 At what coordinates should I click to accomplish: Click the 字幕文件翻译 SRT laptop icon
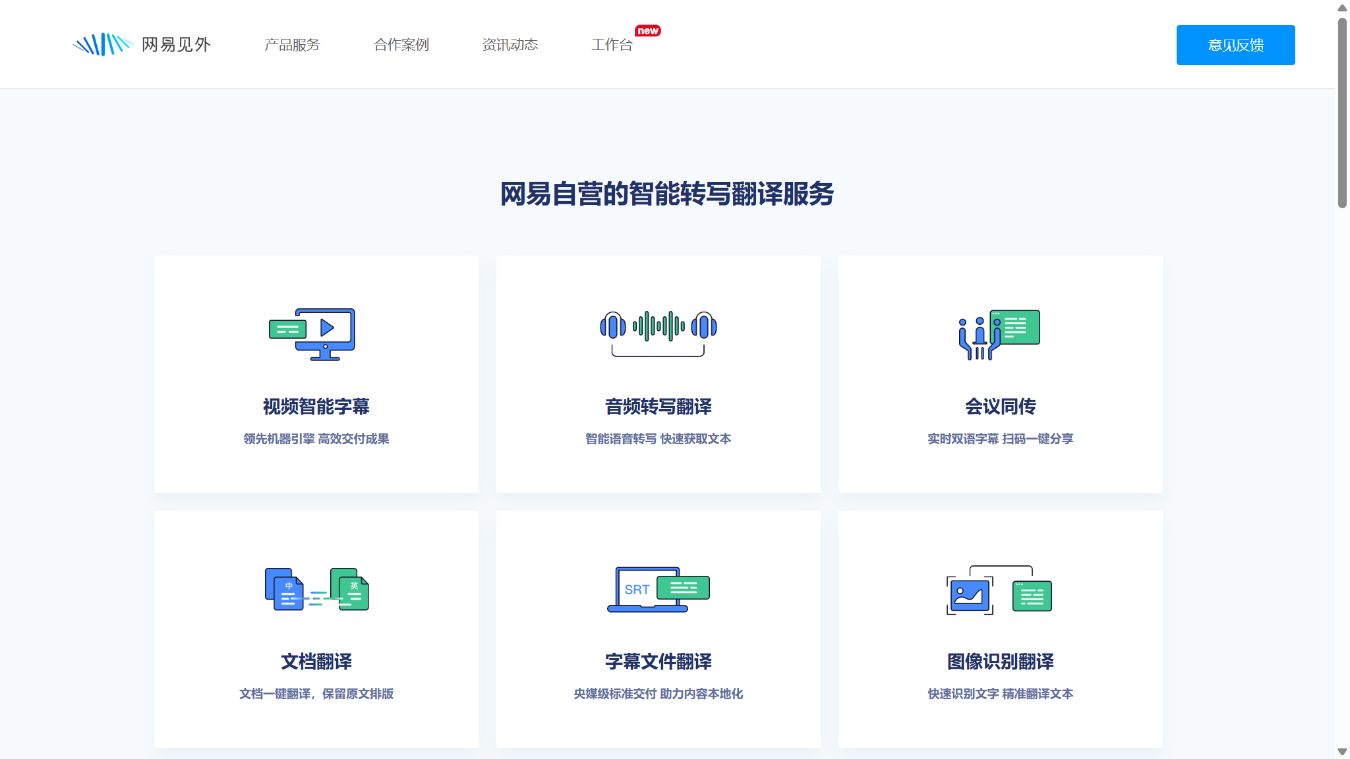point(658,589)
